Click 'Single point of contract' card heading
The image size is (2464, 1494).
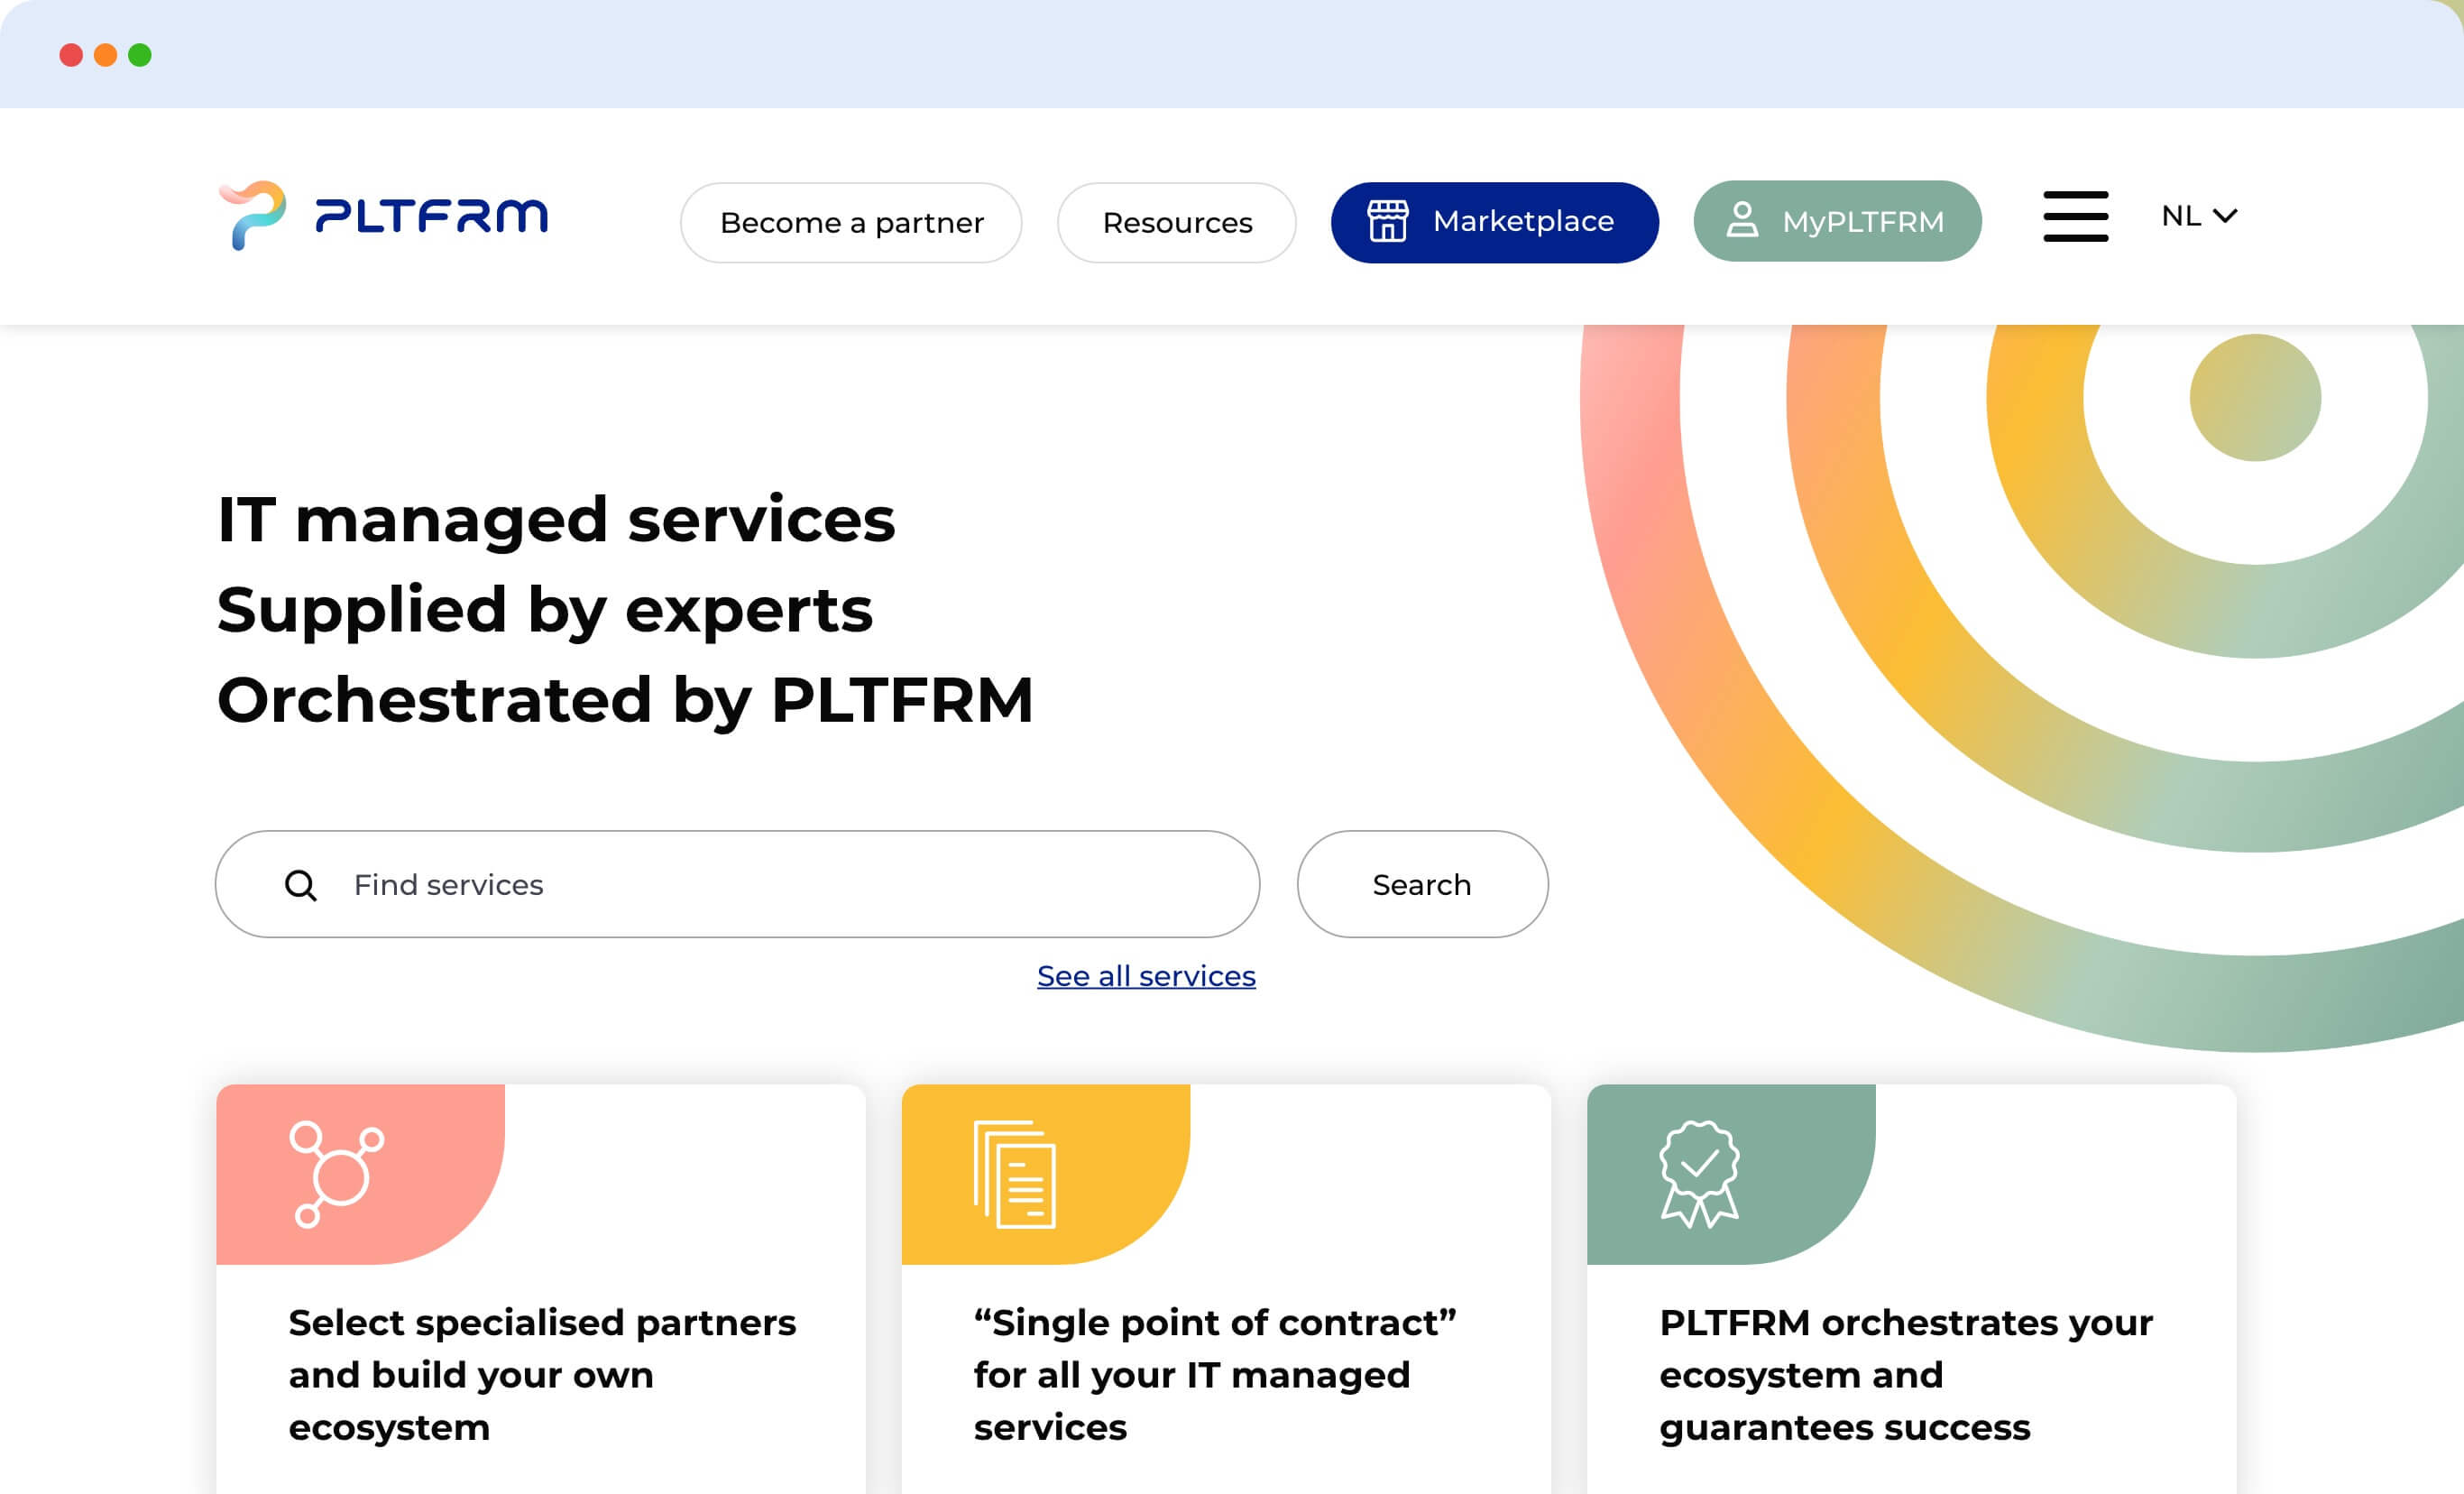tap(1215, 1375)
